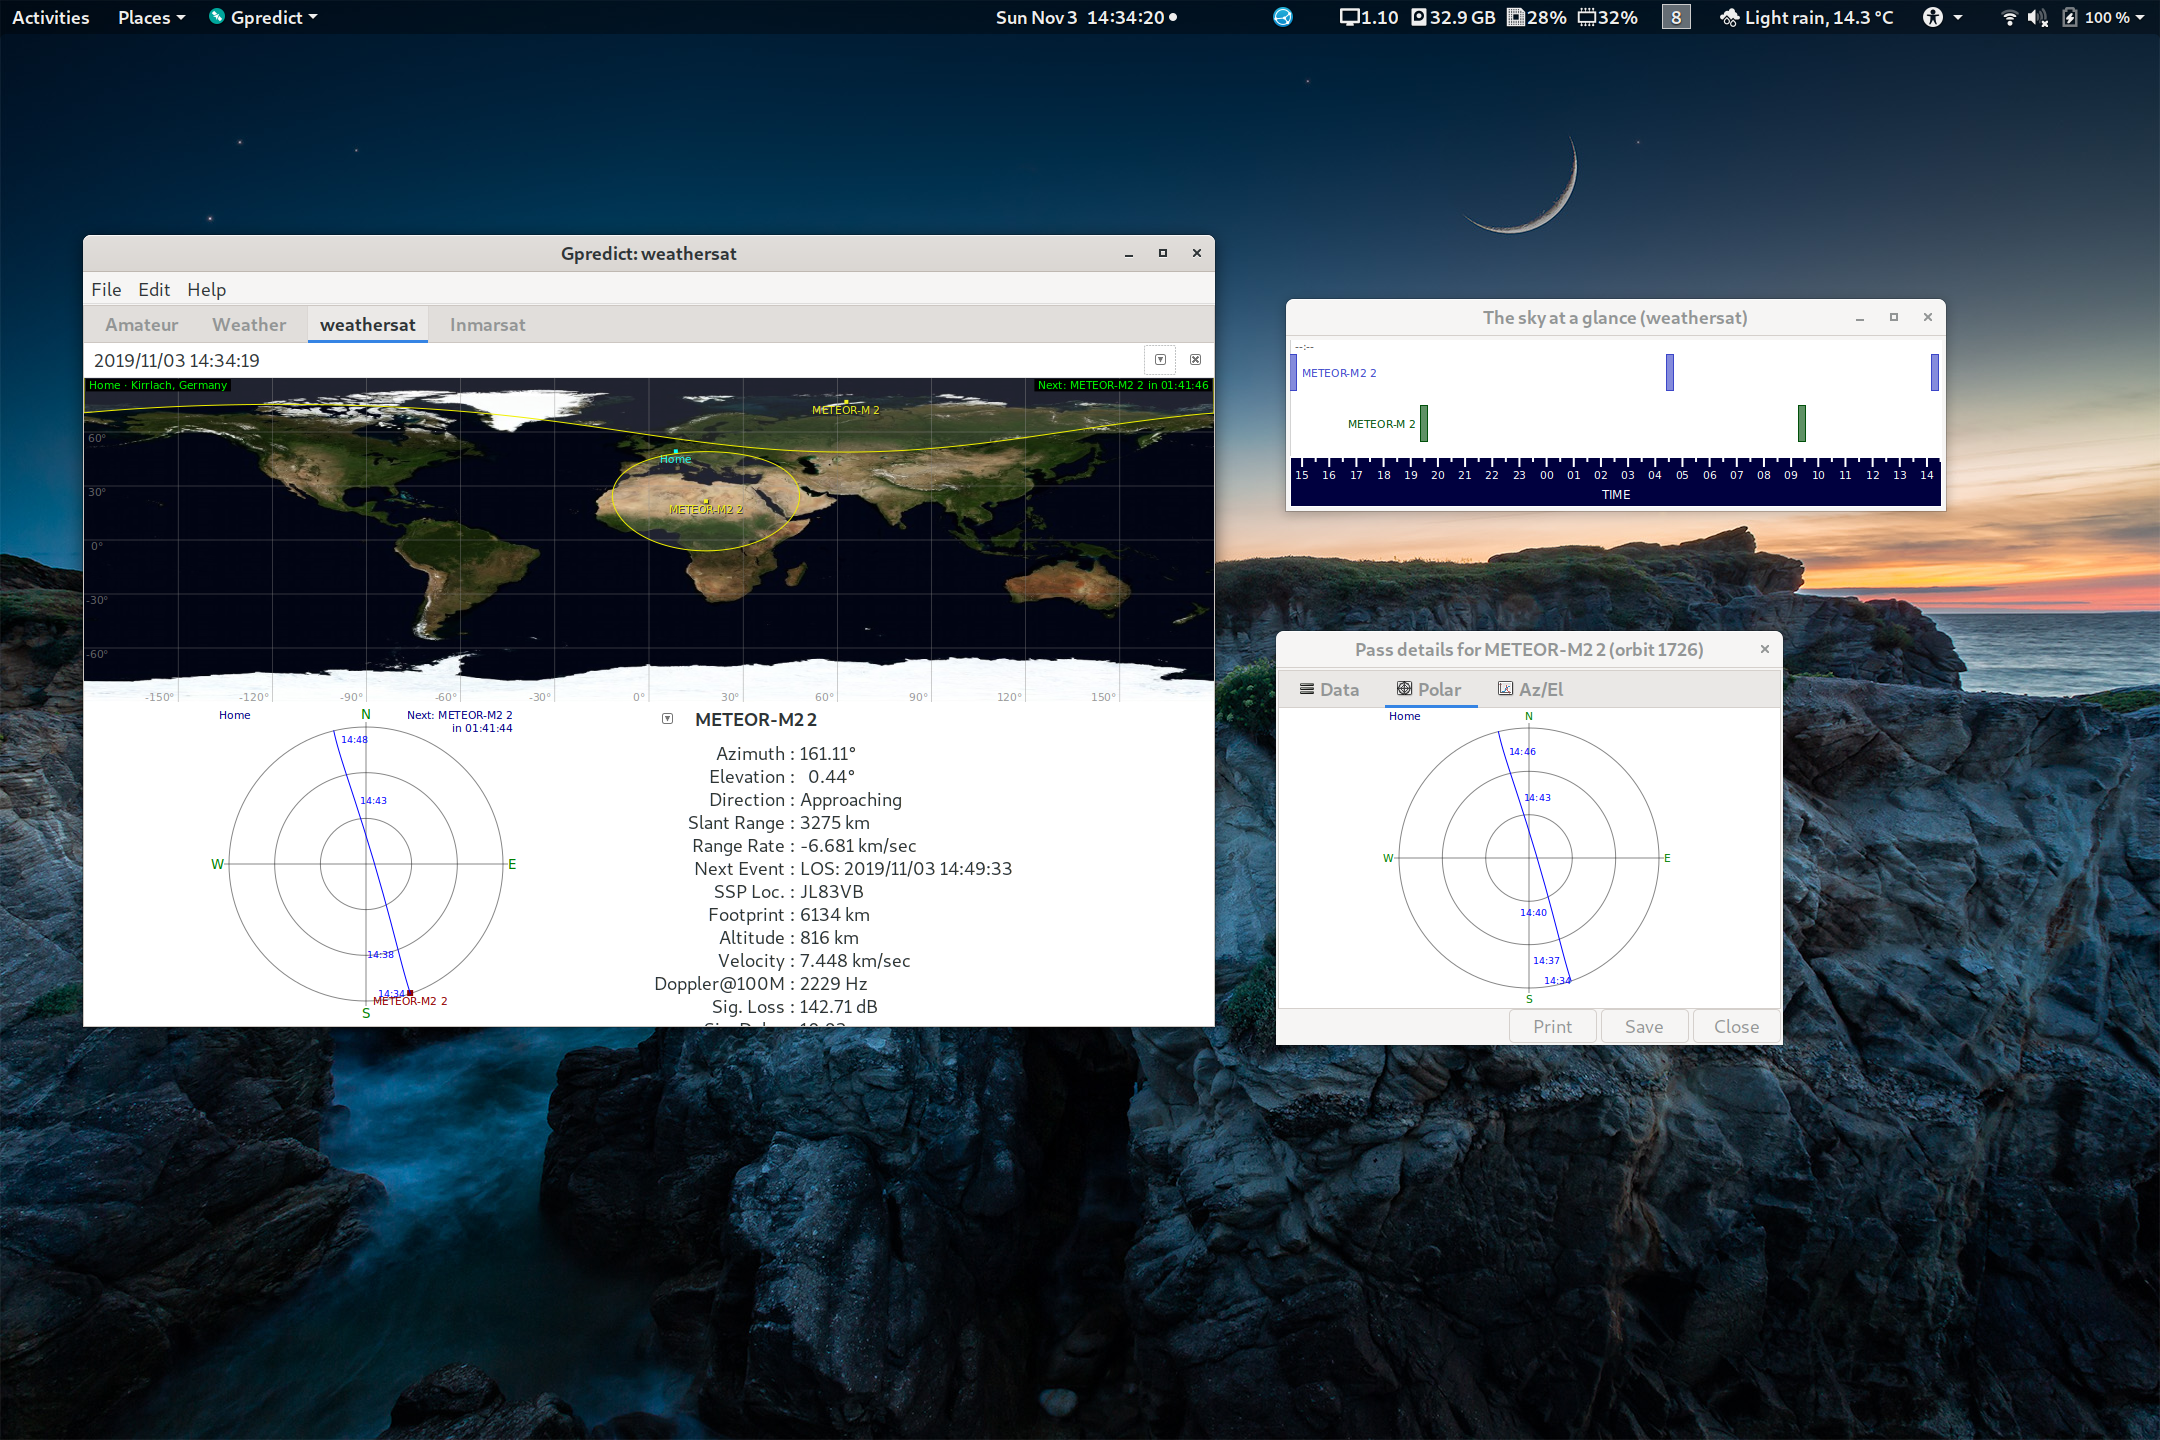Click the first green METEOR-M 2 pass bar
The height and width of the screenshot is (1440, 2160).
click(1424, 423)
